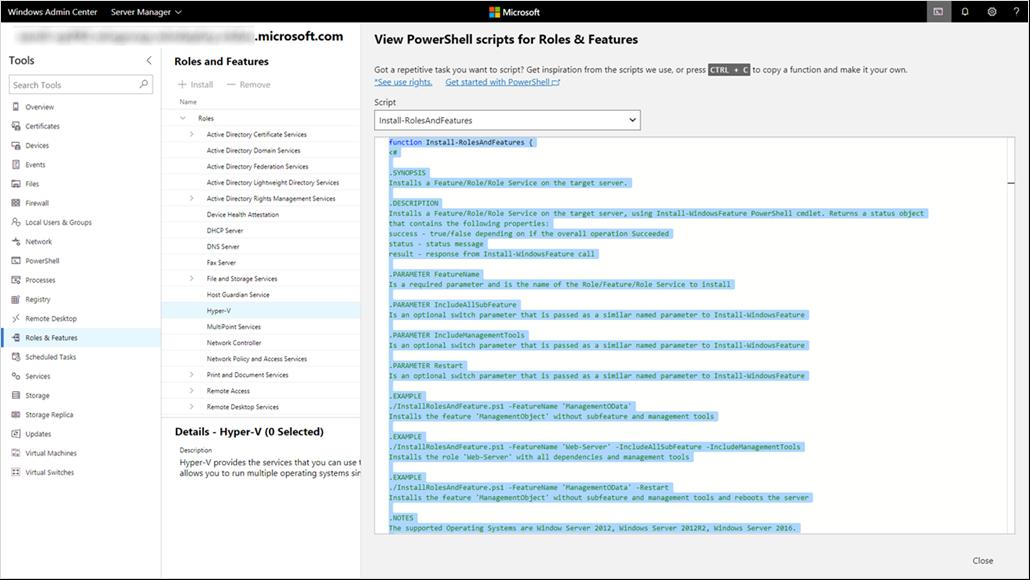This screenshot has height=580, width=1030.
Task: Close the PowerShell scripts panel
Action: pyautogui.click(x=983, y=560)
